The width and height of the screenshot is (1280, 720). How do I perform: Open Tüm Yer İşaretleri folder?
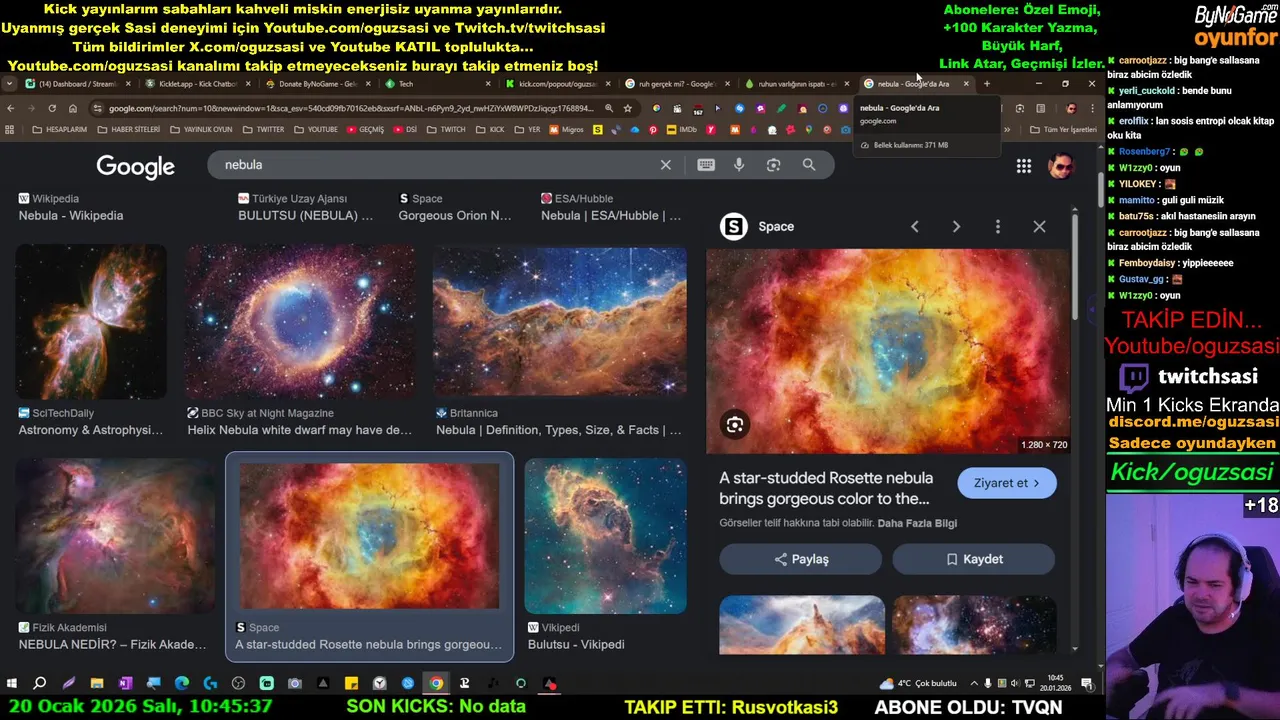point(1063,129)
